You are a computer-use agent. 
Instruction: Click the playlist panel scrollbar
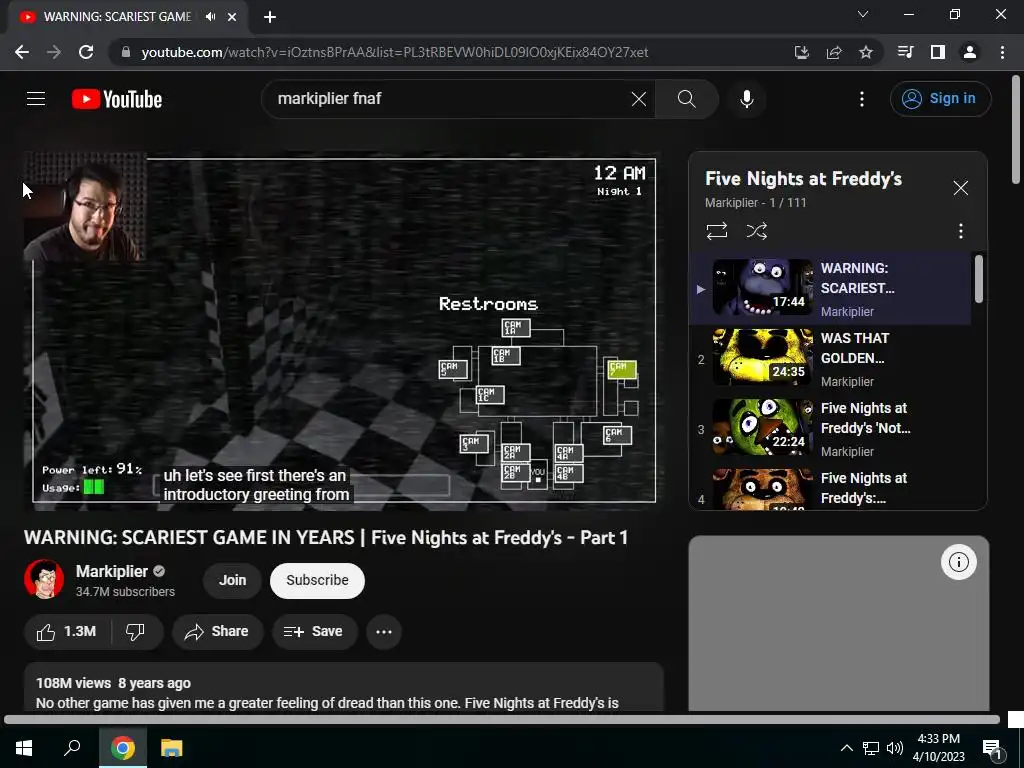979,279
